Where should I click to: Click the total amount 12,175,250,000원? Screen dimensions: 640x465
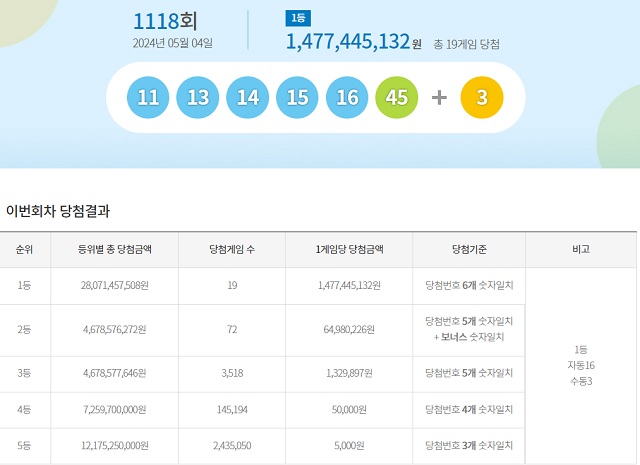coord(115,445)
